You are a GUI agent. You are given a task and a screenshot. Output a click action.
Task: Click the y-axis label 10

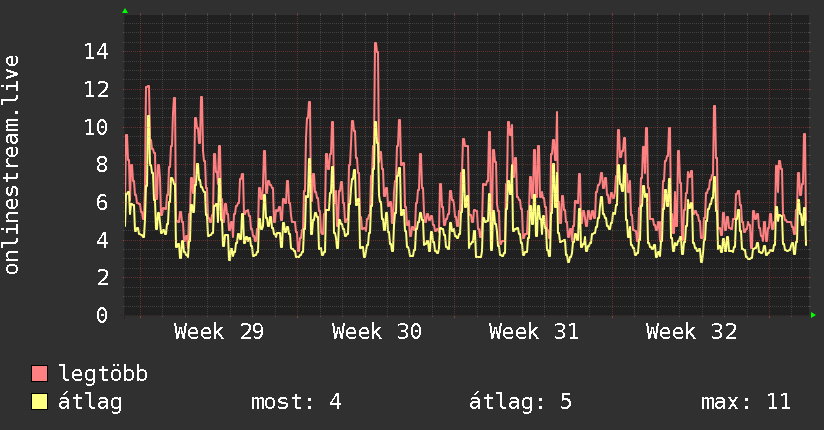96,127
